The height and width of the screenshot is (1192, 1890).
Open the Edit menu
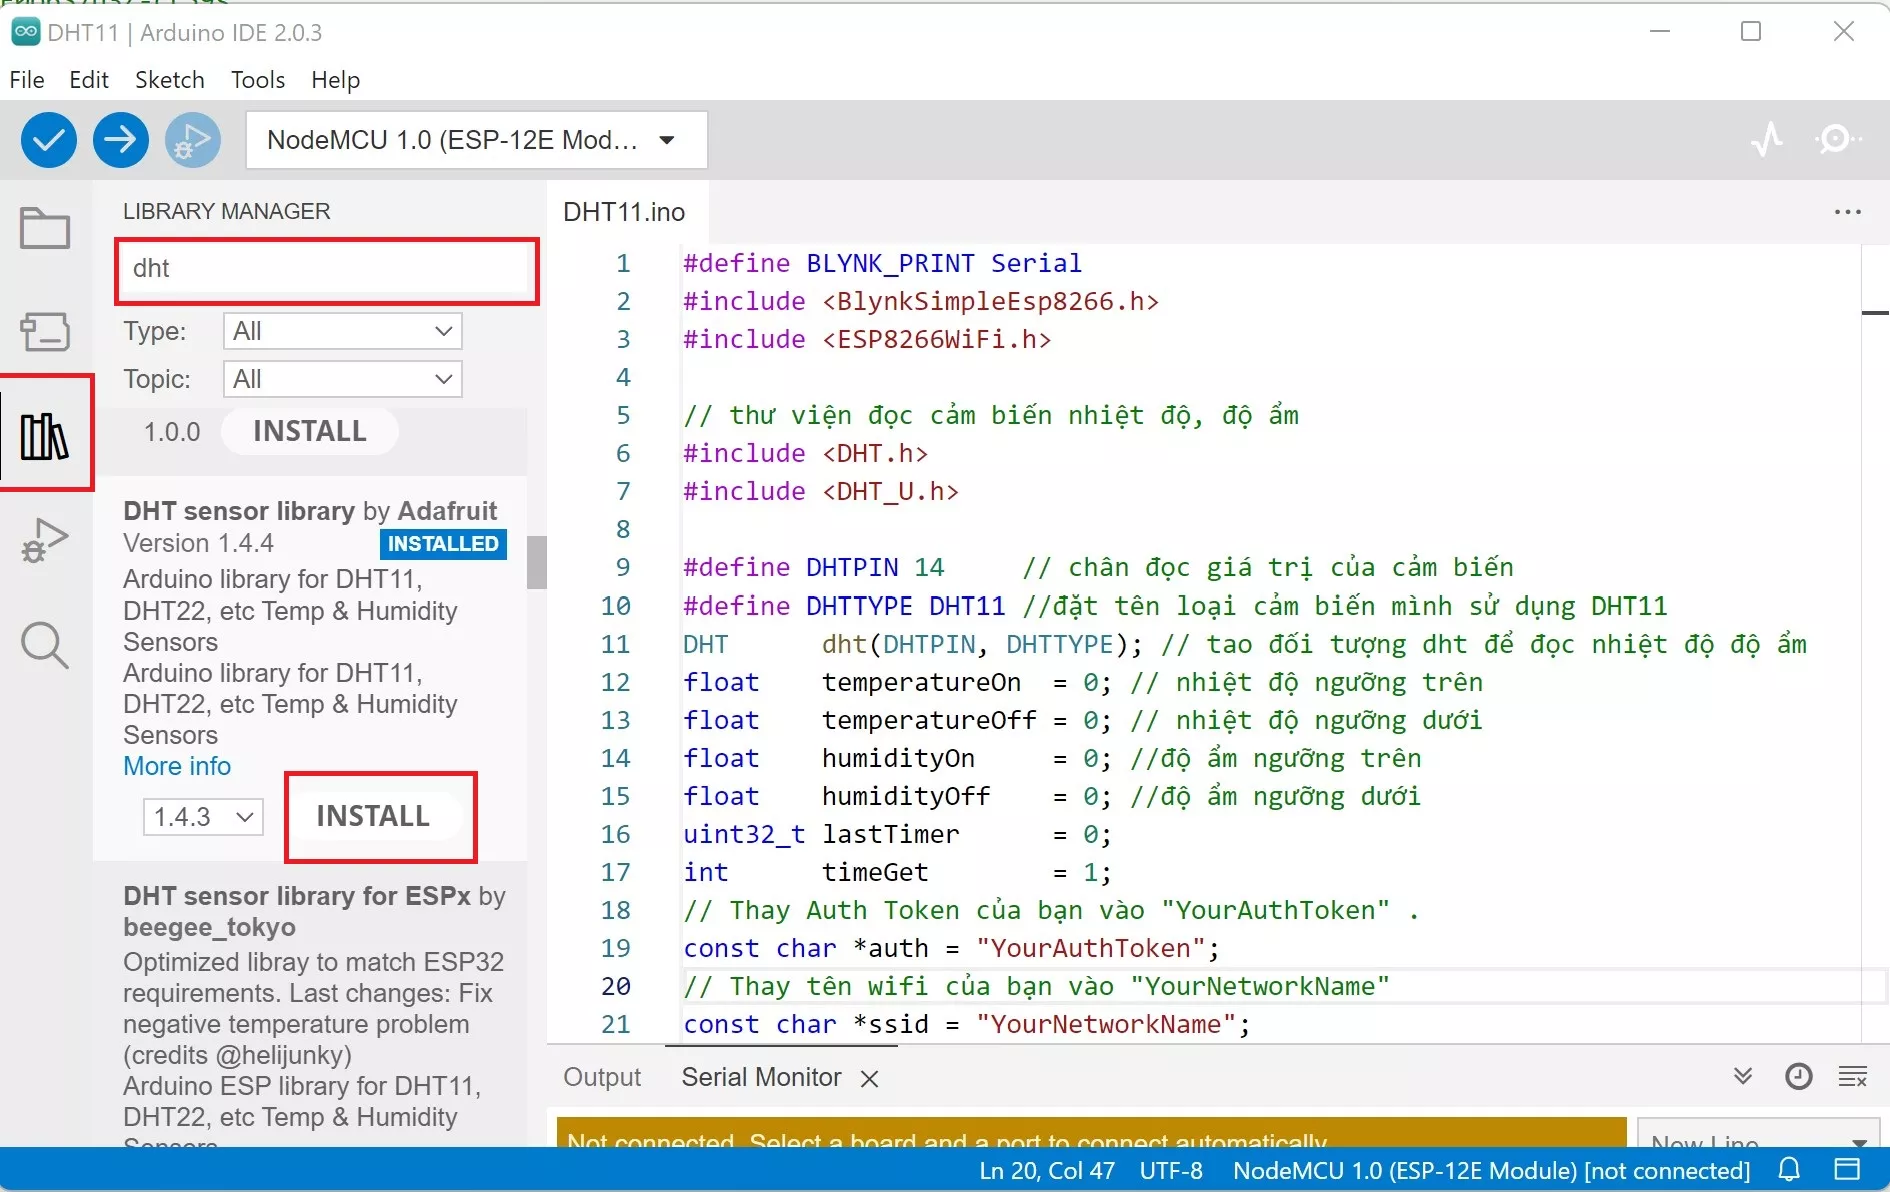(89, 80)
